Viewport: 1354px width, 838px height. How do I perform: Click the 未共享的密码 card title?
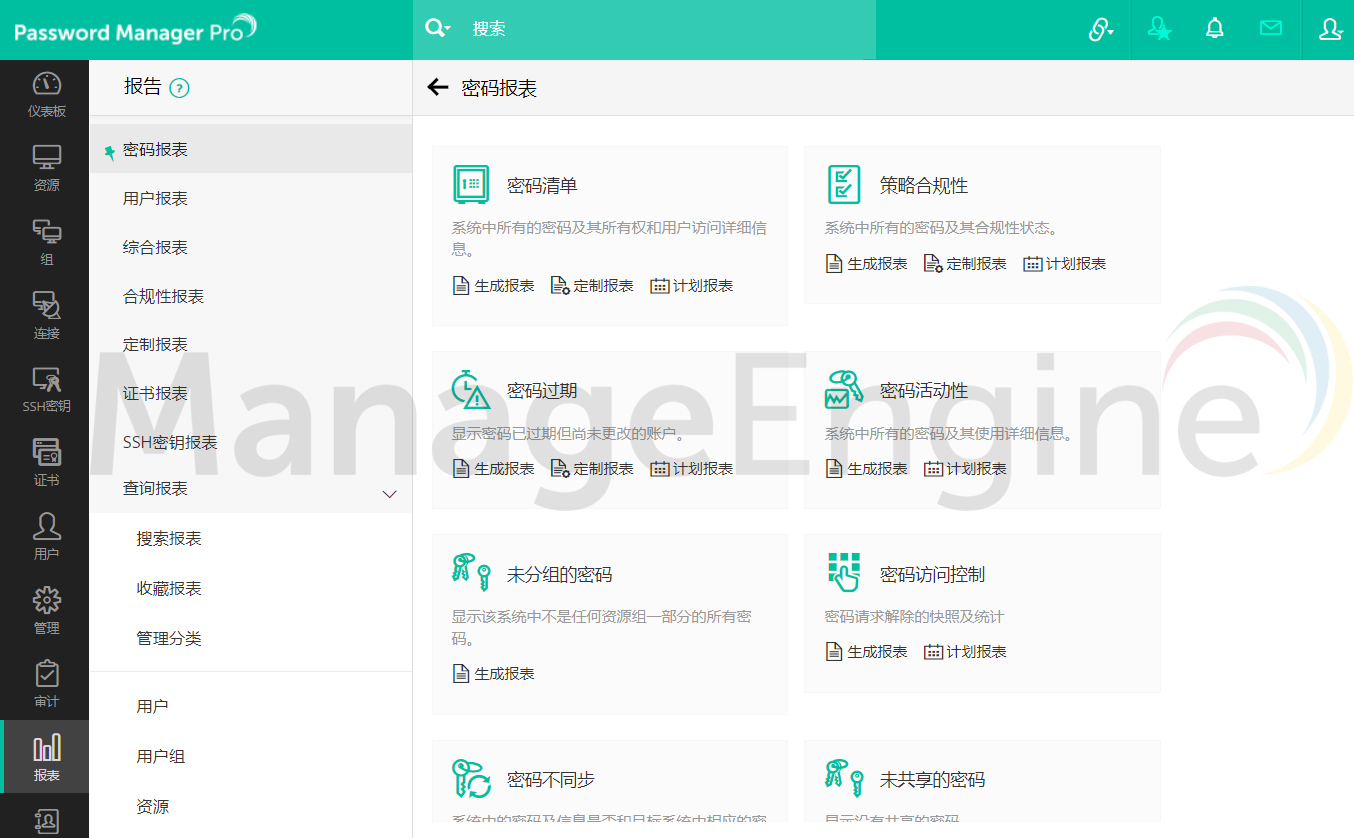point(933,779)
